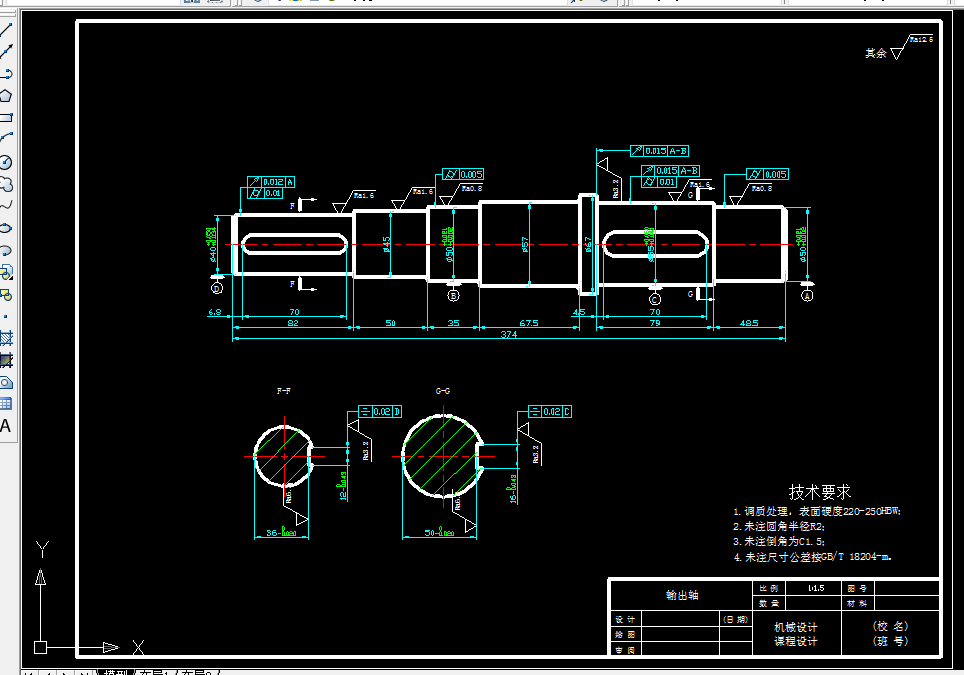Select the 0.02 C symmetry tolerance frame
The height and width of the screenshot is (675, 964).
coord(550,411)
